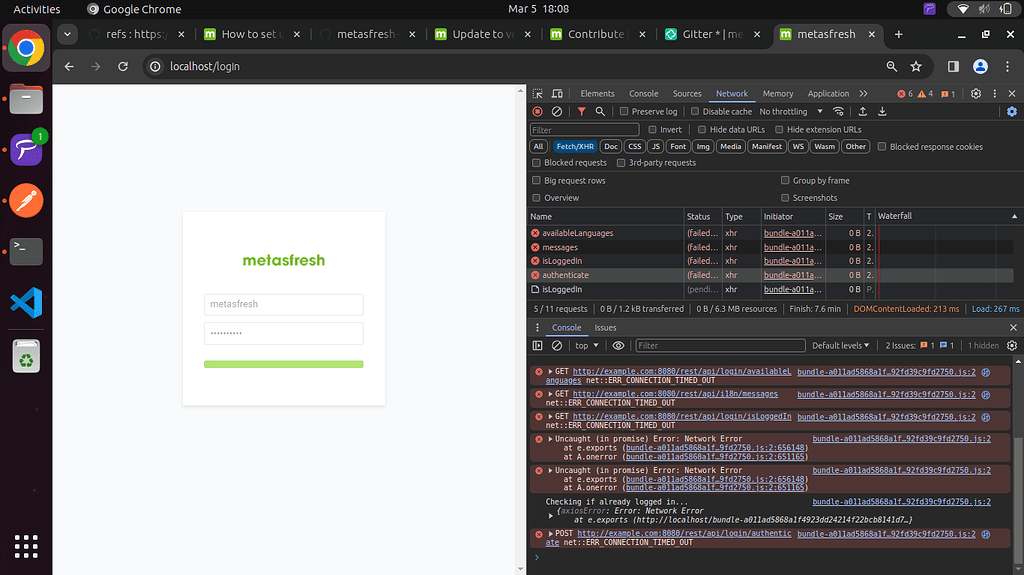
Task: Clear the network log
Action: pyautogui.click(x=557, y=112)
